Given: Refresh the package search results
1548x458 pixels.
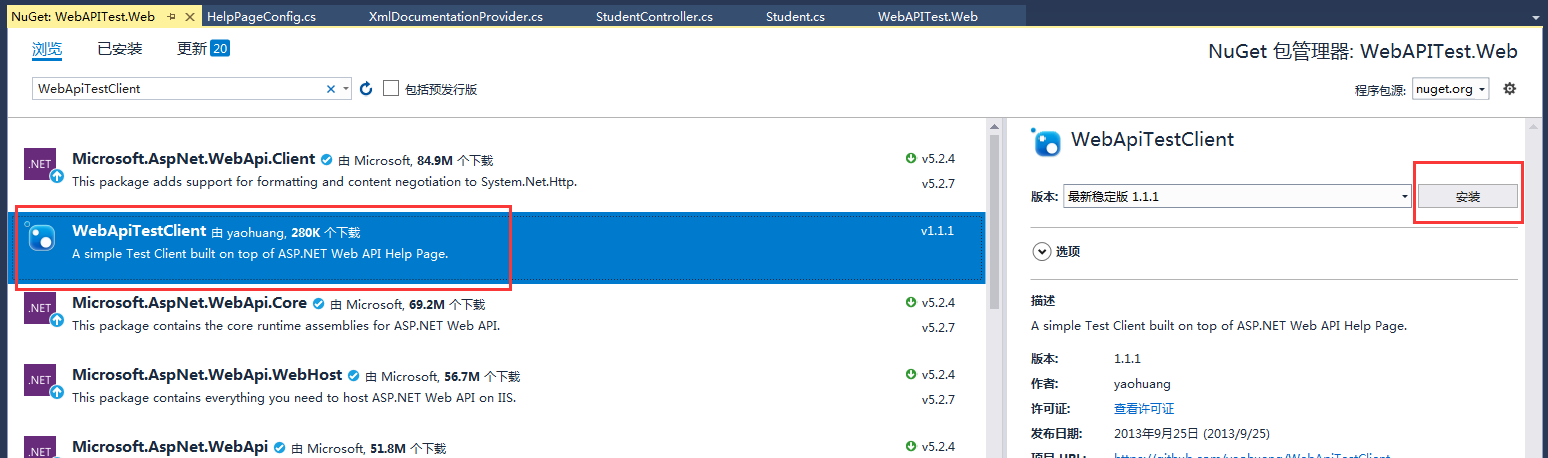Looking at the screenshot, I should coord(366,89).
